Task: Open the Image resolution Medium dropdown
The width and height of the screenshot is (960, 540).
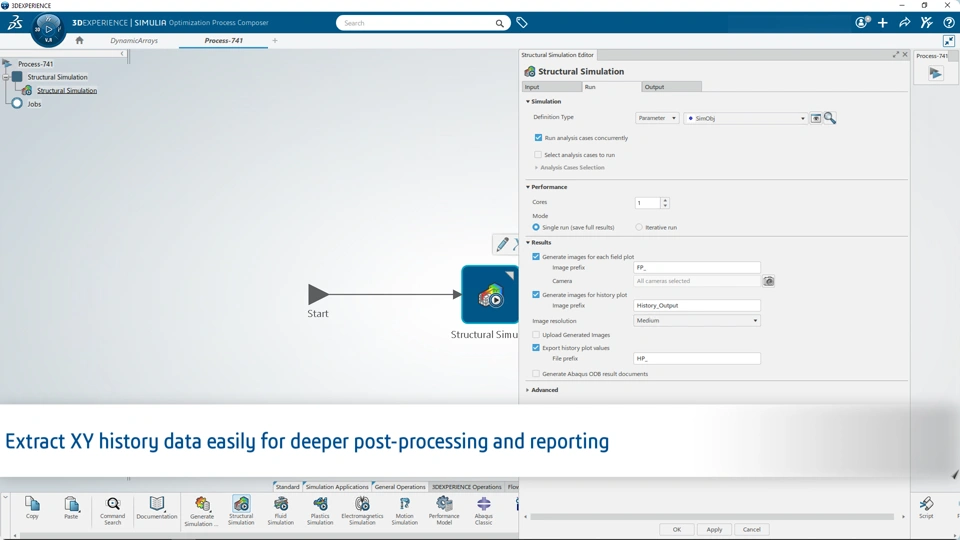Action: click(697, 320)
